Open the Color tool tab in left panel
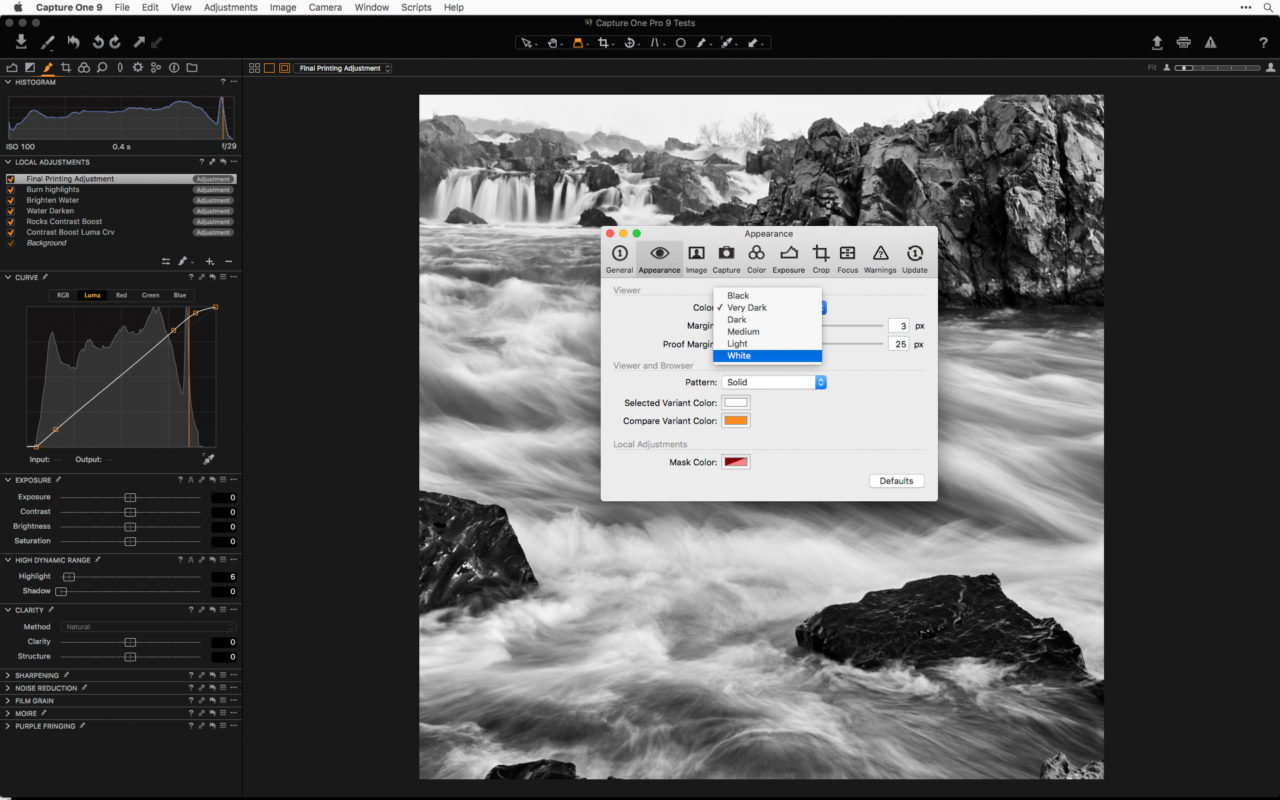The image size is (1280, 800). (x=84, y=68)
